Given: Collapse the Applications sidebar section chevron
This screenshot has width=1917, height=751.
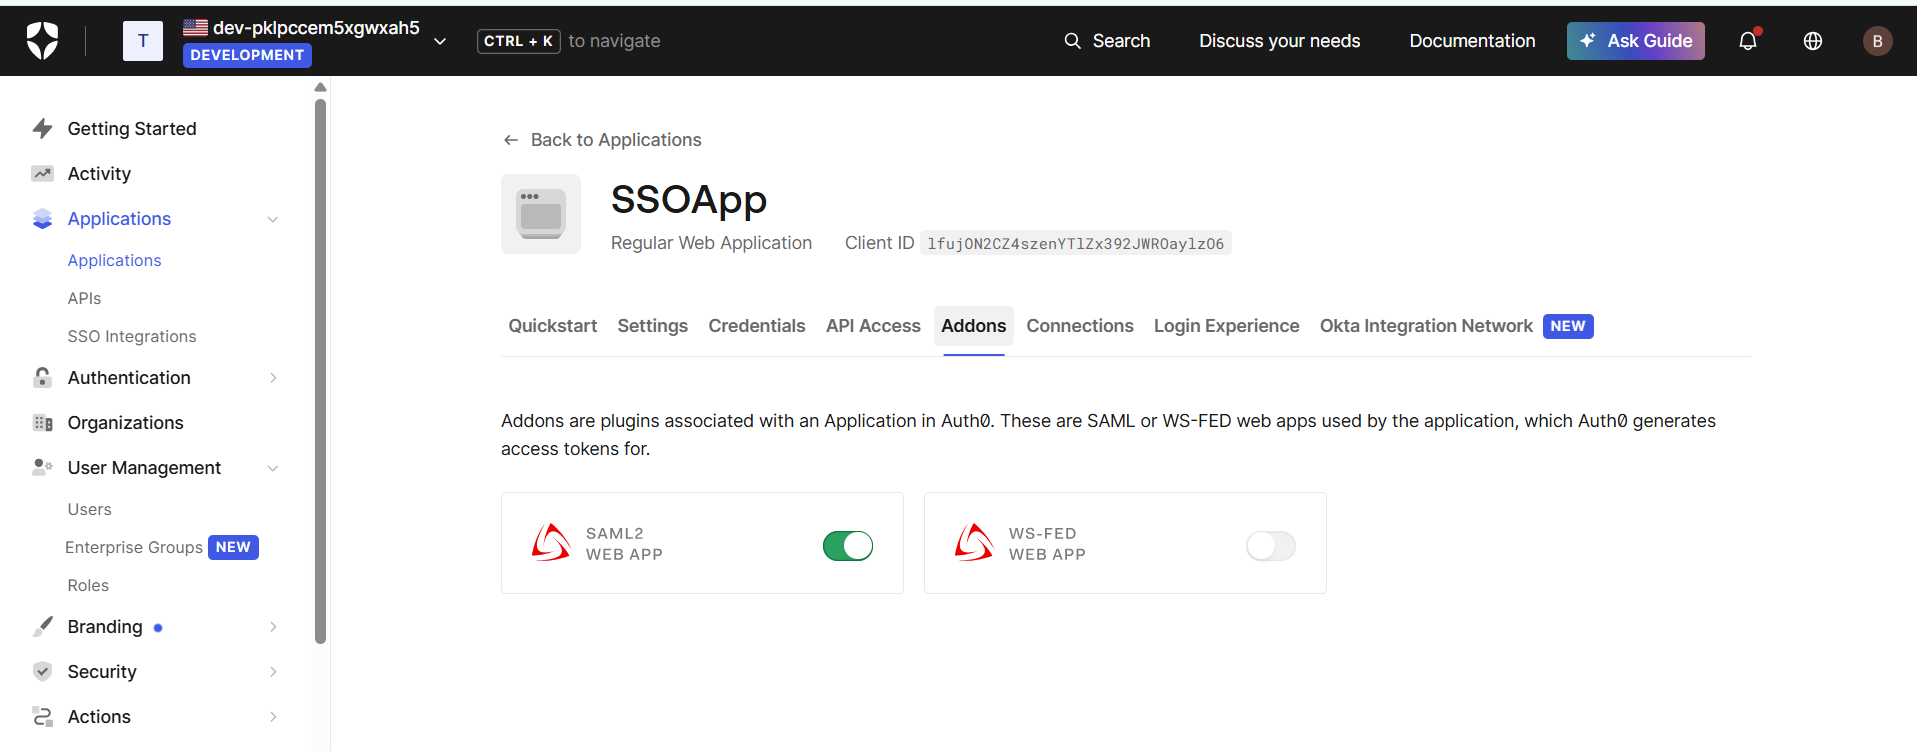Looking at the screenshot, I should point(273,219).
